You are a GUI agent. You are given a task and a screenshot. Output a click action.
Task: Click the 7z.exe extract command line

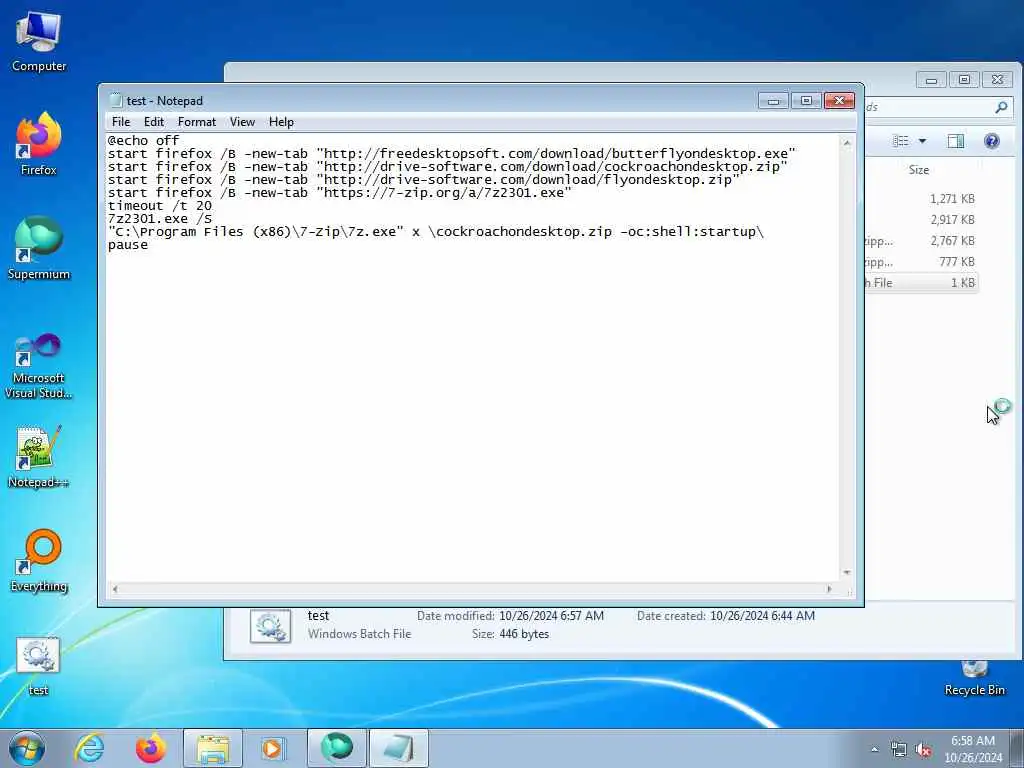436,232
